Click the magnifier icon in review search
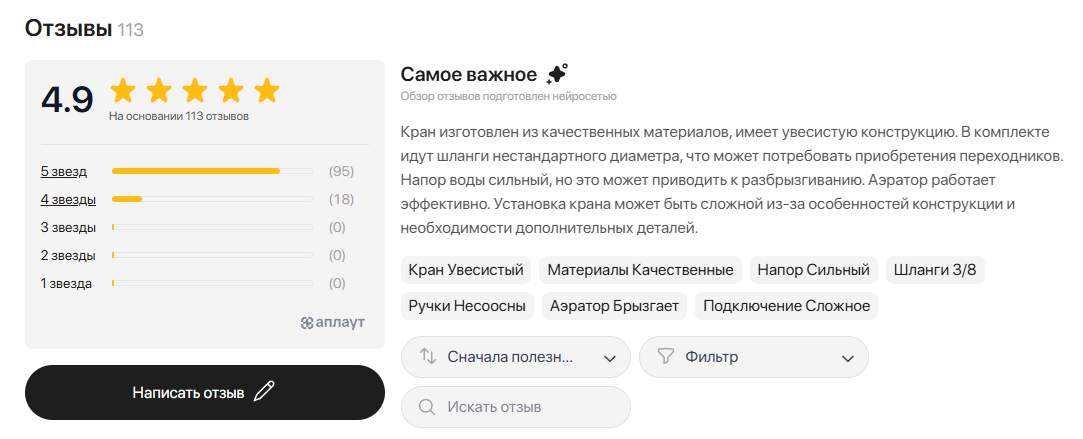Image resolution: width=1083 pixels, height=439 pixels. click(428, 407)
